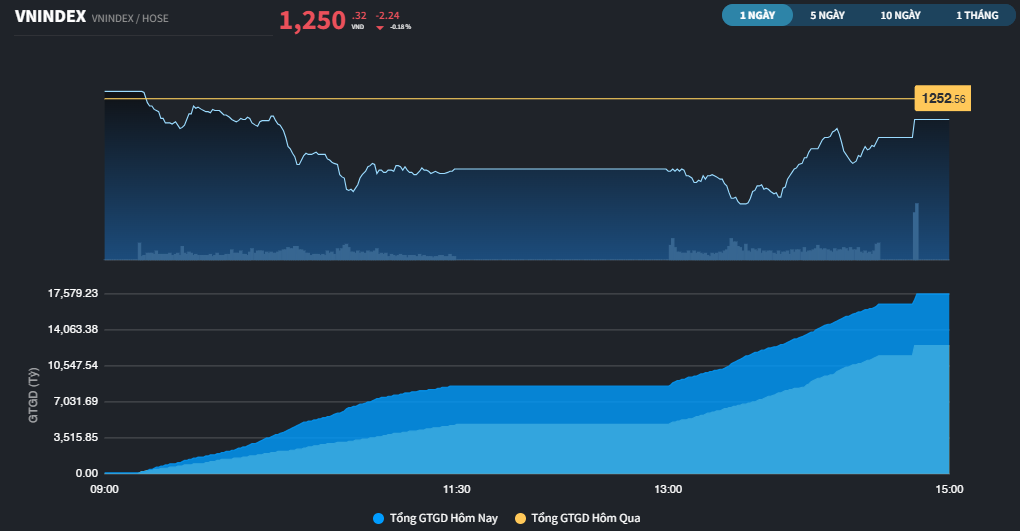
Task: Switch to the 10 NGÀY tab
Action: (900, 15)
